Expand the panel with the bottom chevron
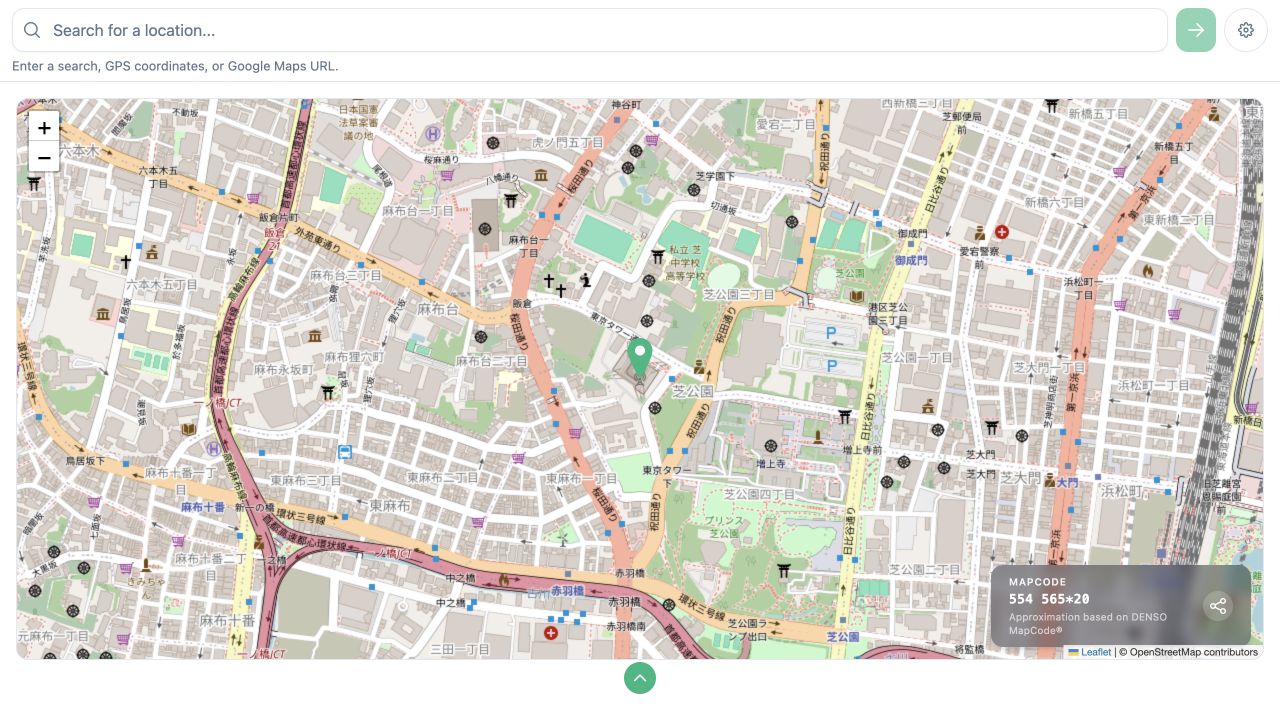 click(640, 678)
